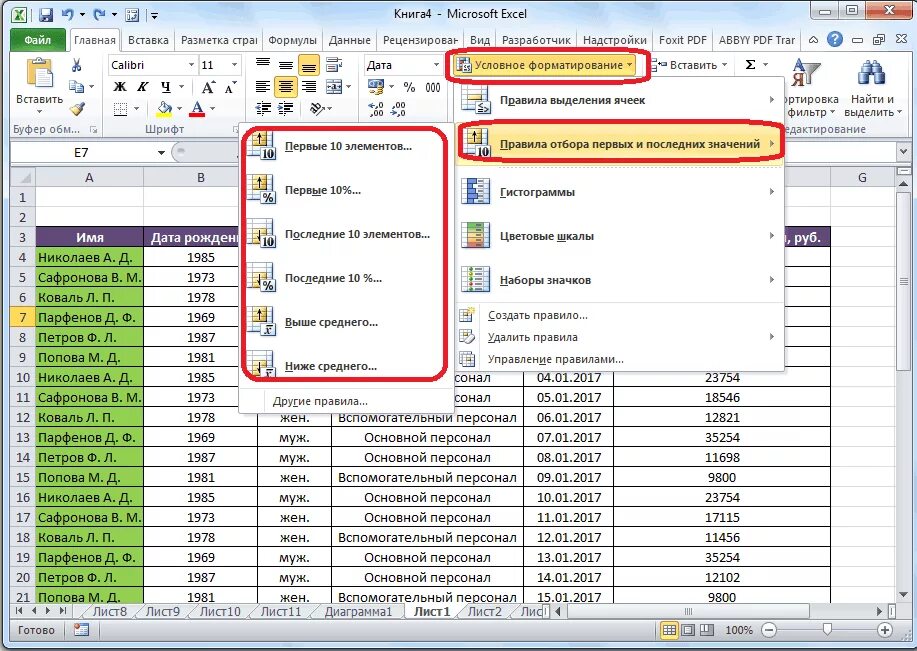Open the Дата number format dropdown
917x651 pixels.
pyautogui.click(x=436, y=65)
